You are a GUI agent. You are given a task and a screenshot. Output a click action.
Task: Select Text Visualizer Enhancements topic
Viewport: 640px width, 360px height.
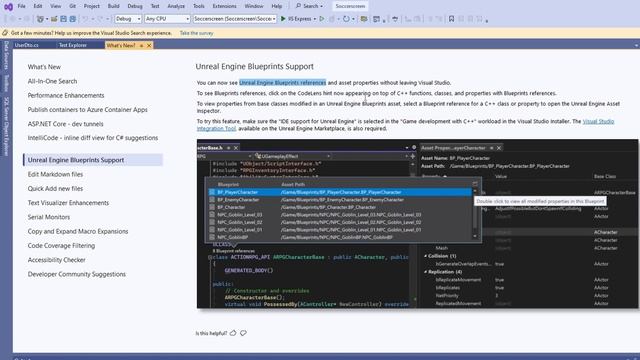[68, 203]
